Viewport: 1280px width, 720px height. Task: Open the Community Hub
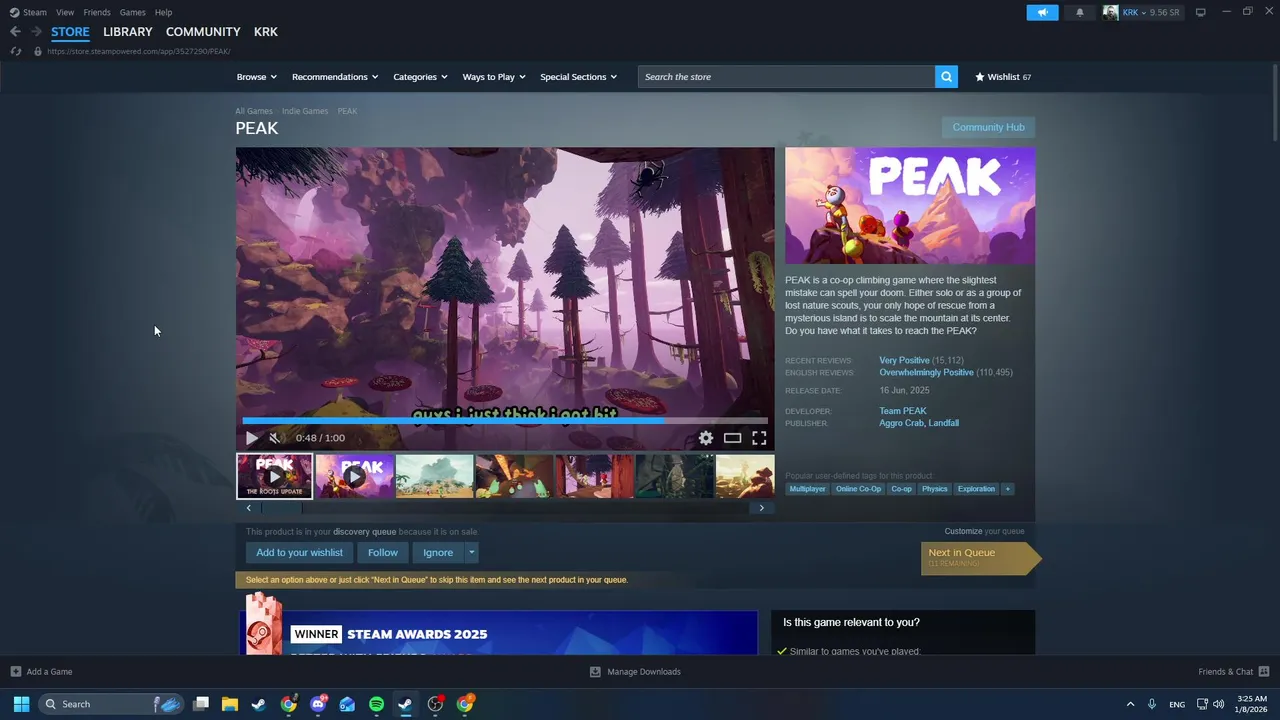tap(988, 127)
